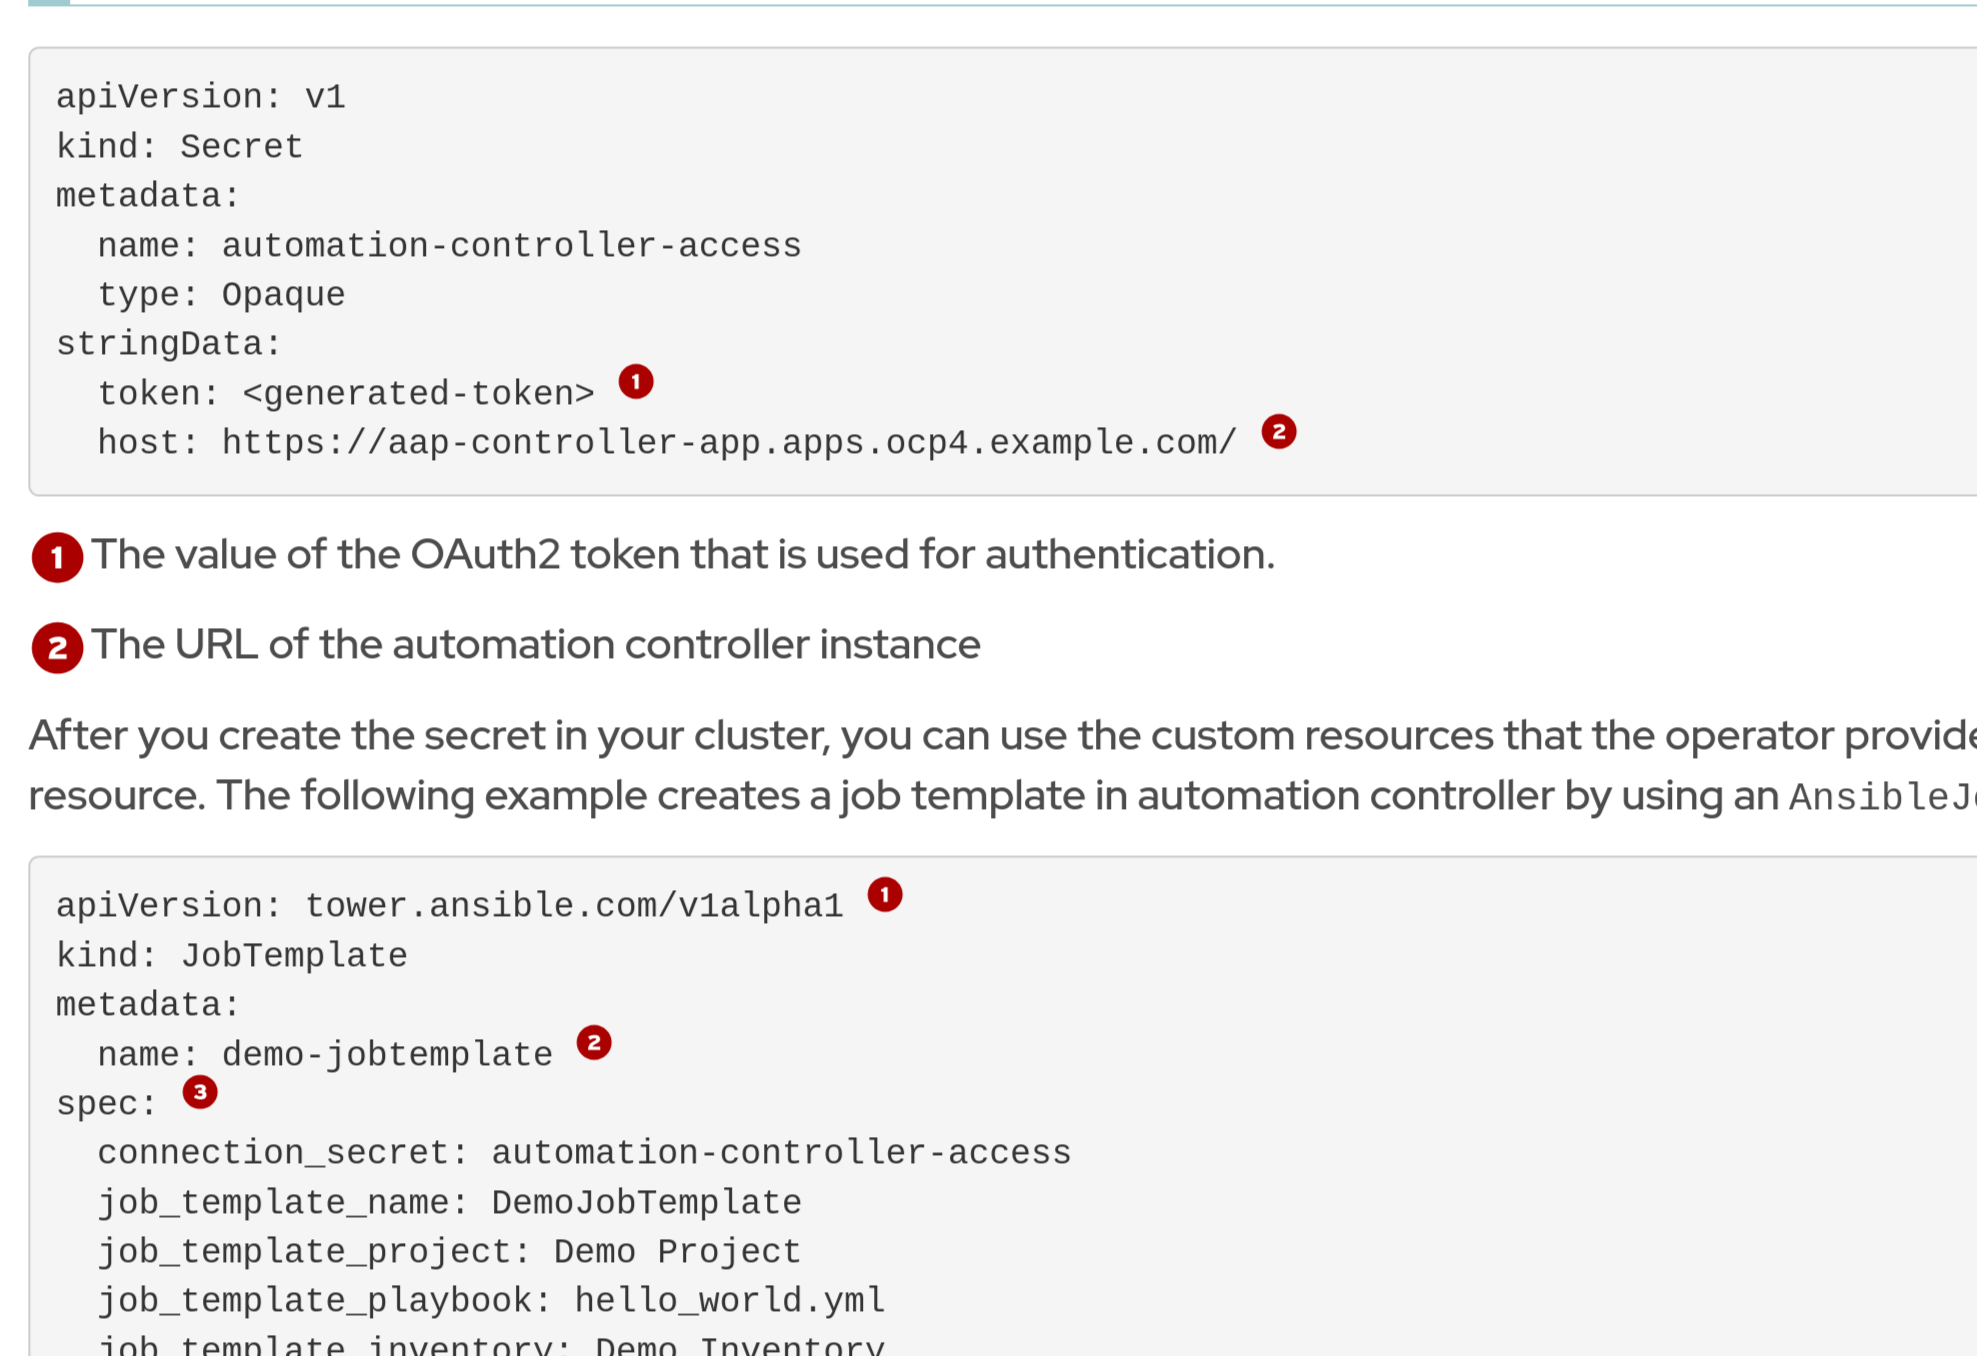Click callout 1 after tower.ansible.com/v1alpha1
The width and height of the screenshot is (1977, 1356).
click(884, 894)
